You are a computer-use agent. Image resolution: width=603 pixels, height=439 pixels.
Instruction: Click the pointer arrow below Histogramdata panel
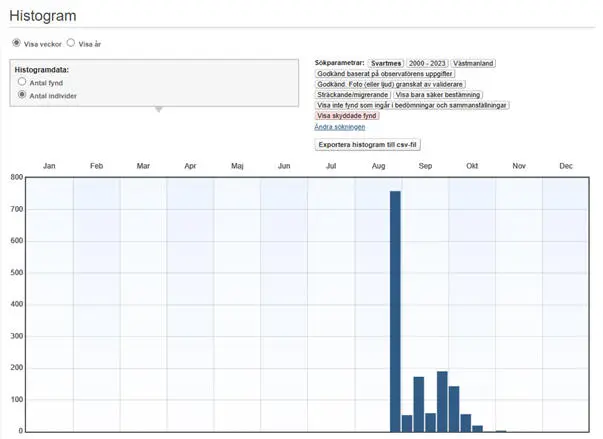(157, 110)
